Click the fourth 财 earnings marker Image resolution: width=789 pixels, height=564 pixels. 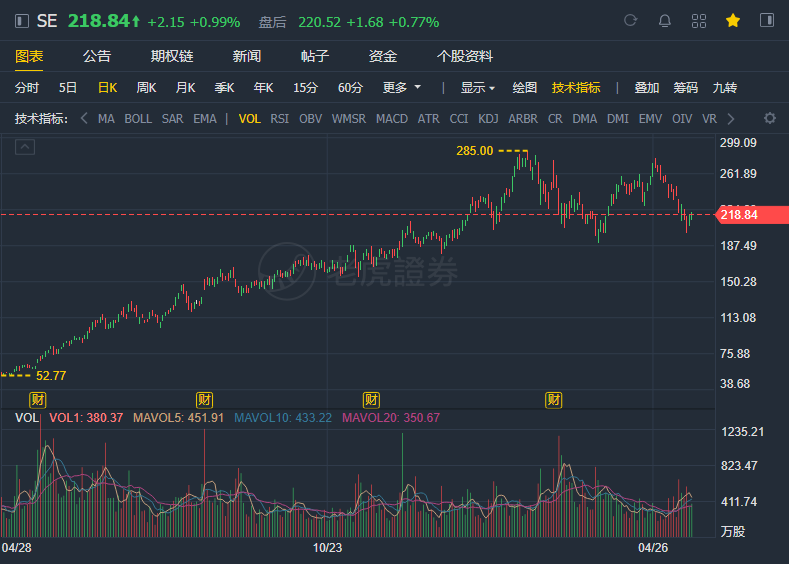pyautogui.click(x=554, y=400)
